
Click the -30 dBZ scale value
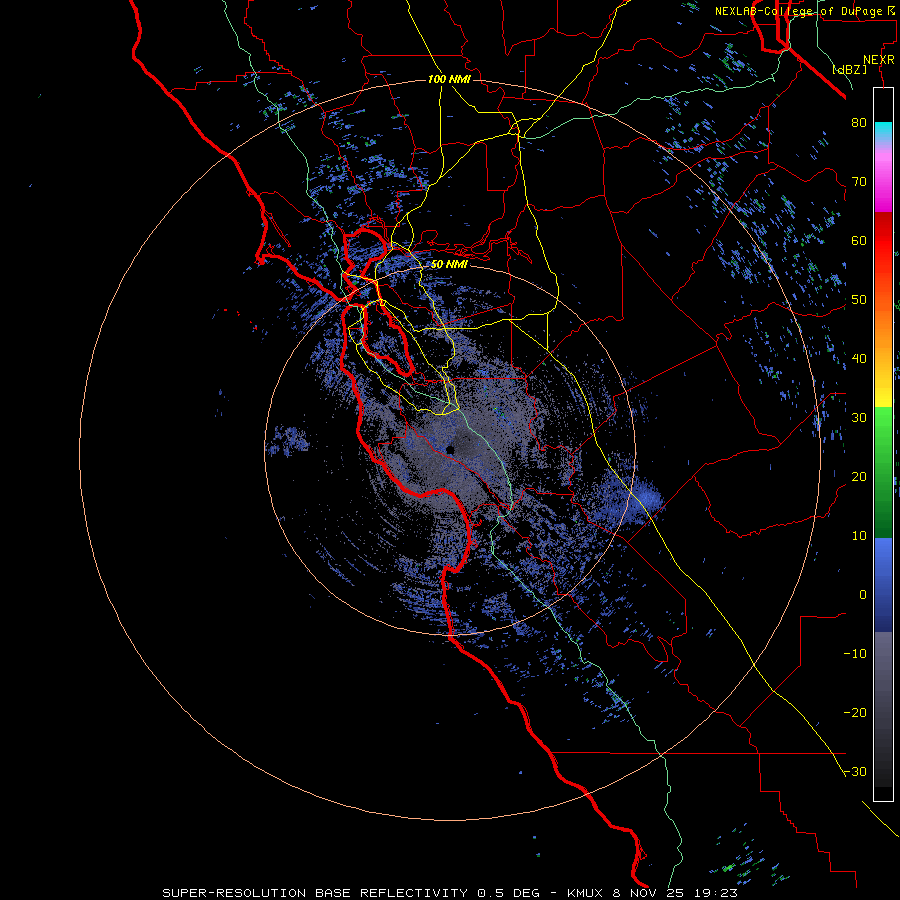[x=855, y=771]
